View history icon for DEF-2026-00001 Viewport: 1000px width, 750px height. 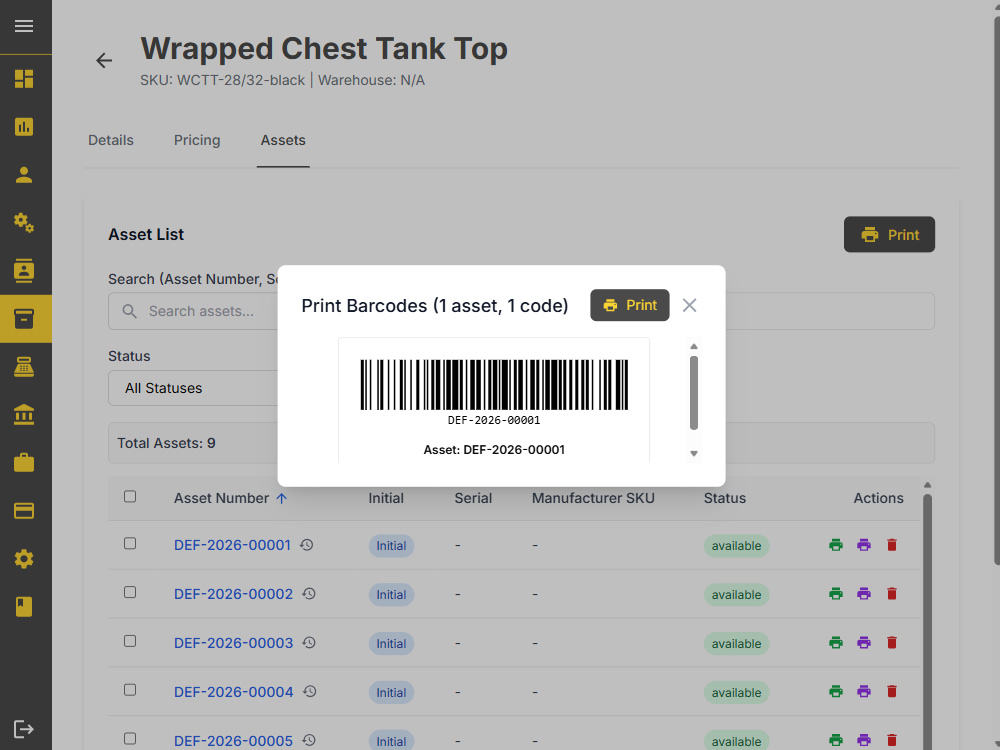pyautogui.click(x=307, y=545)
